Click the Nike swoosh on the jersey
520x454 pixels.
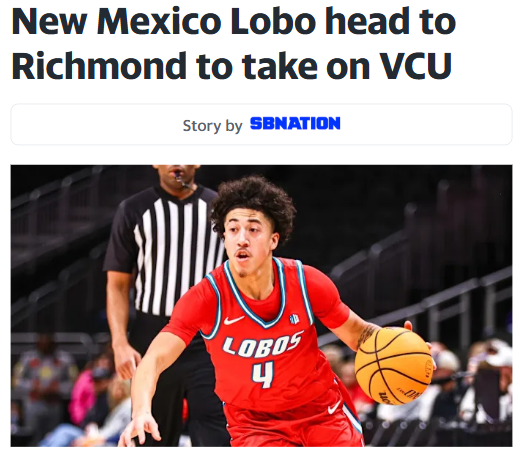234,320
